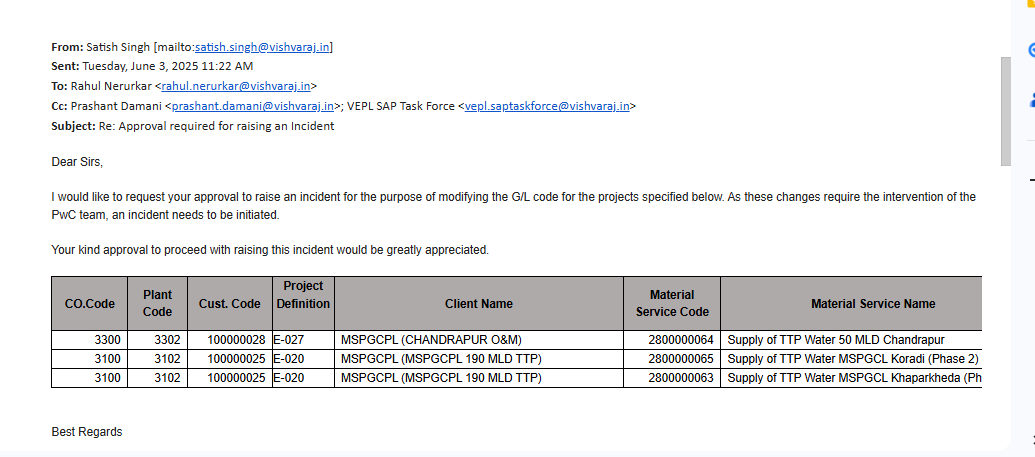The image size is (1035, 457).
Task: Click material service code 2800000064
Action: (x=681, y=340)
